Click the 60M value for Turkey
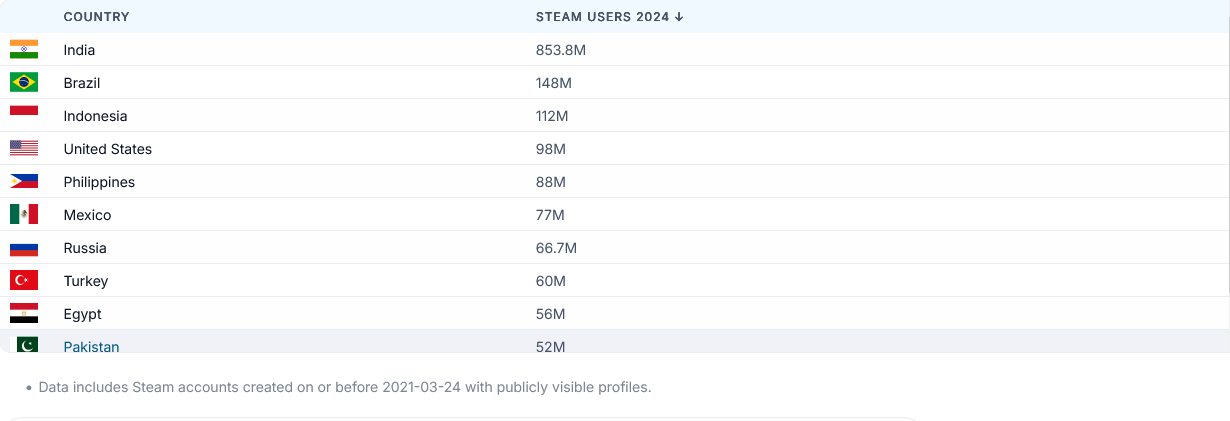1230x421 pixels. click(551, 281)
